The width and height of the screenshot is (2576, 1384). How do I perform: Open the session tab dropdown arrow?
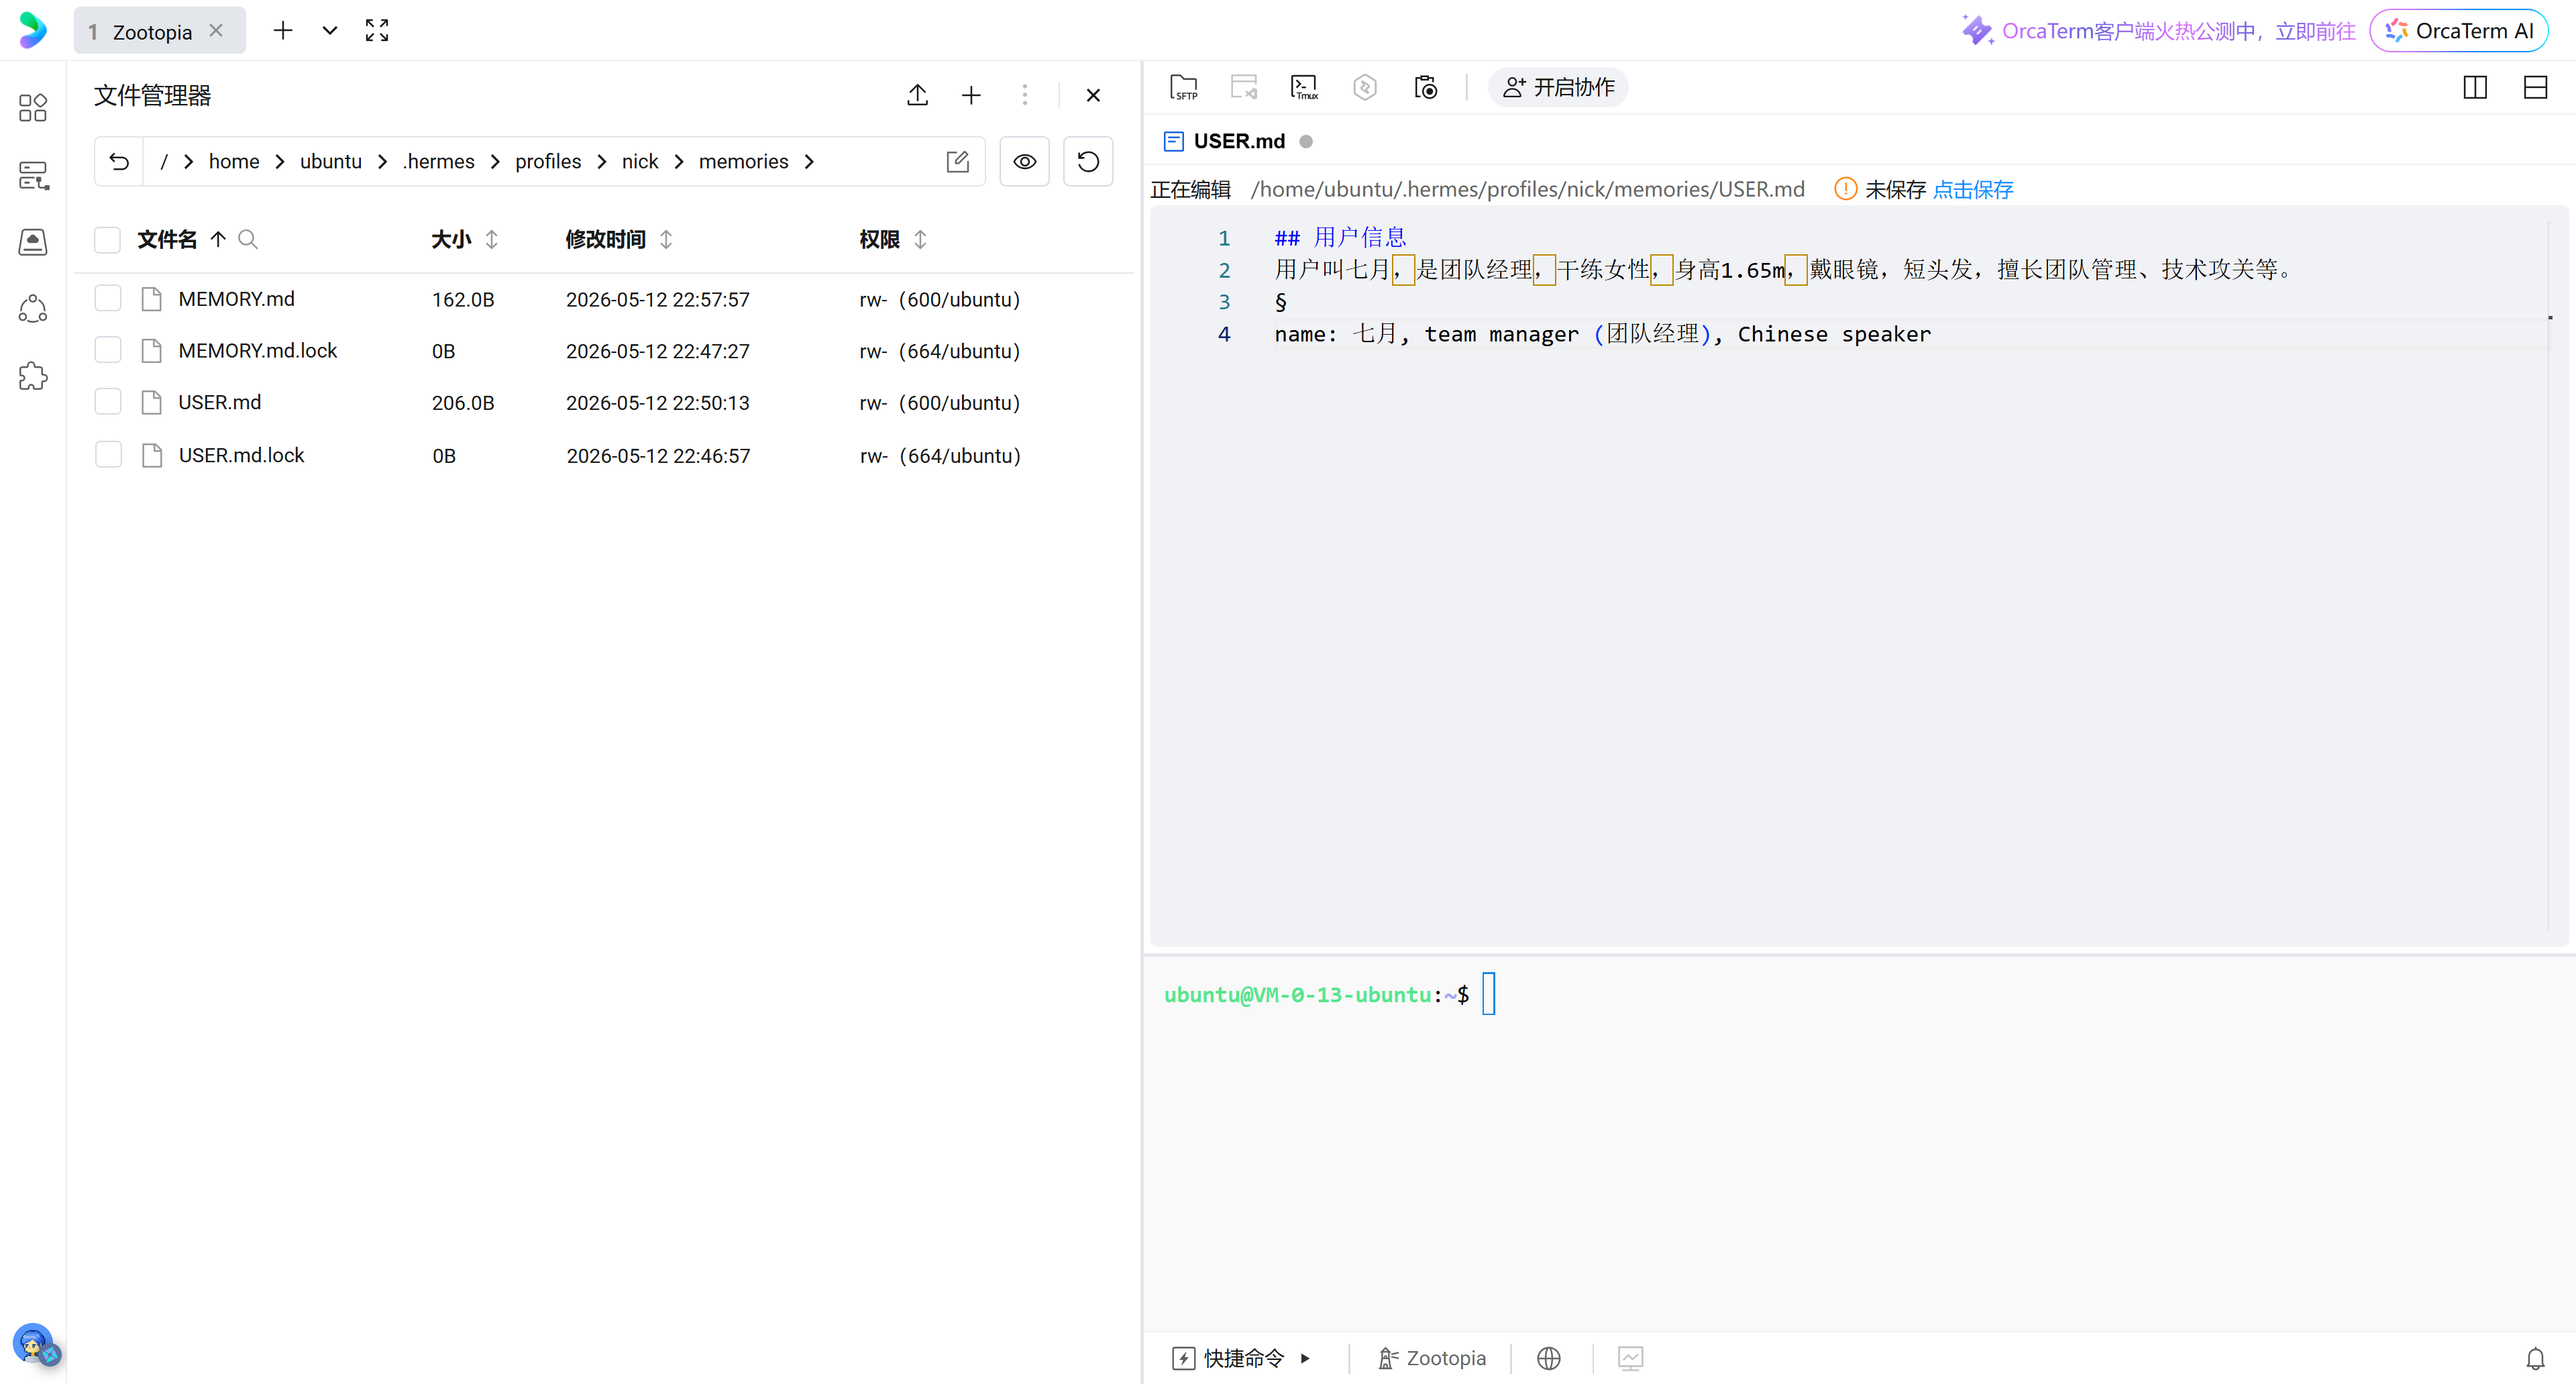click(329, 31)
